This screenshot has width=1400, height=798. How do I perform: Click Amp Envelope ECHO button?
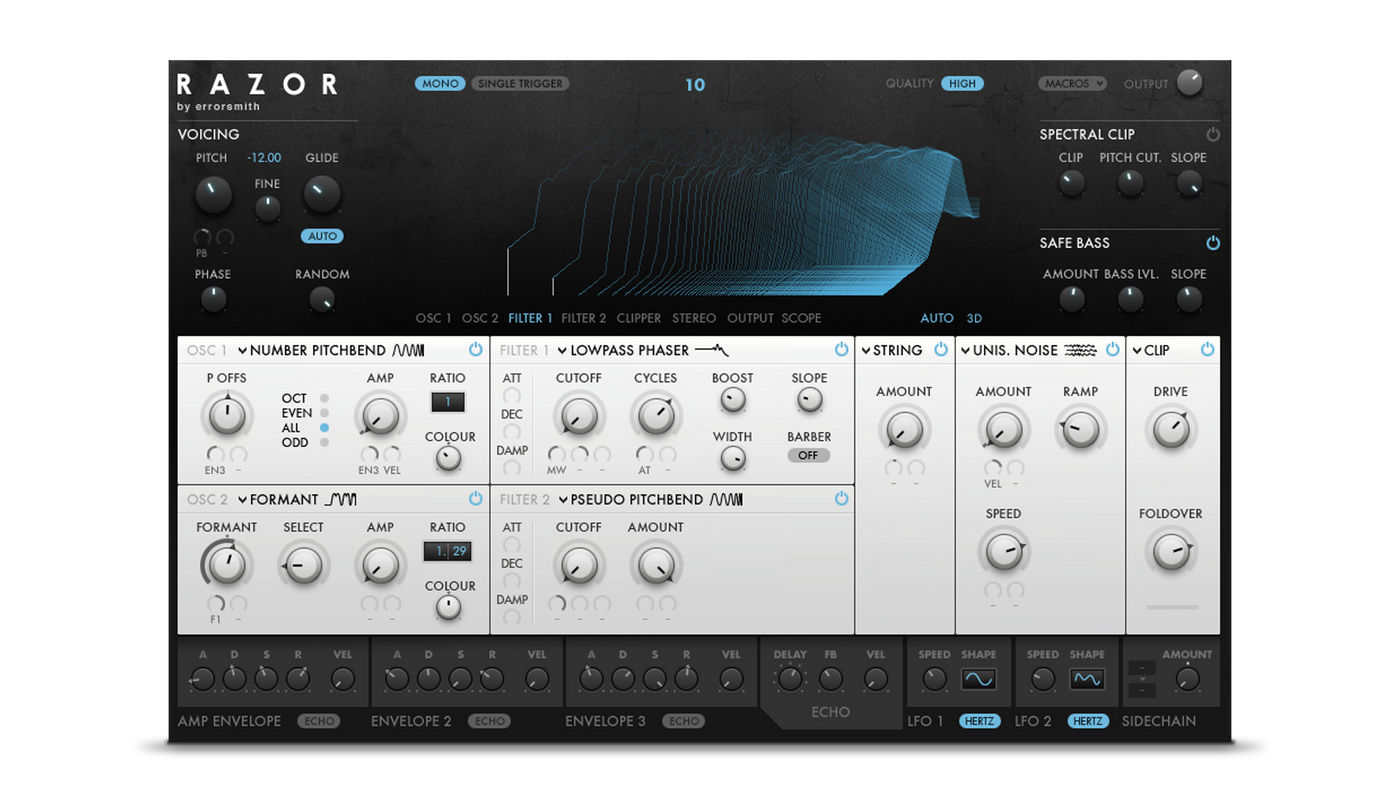320,721
